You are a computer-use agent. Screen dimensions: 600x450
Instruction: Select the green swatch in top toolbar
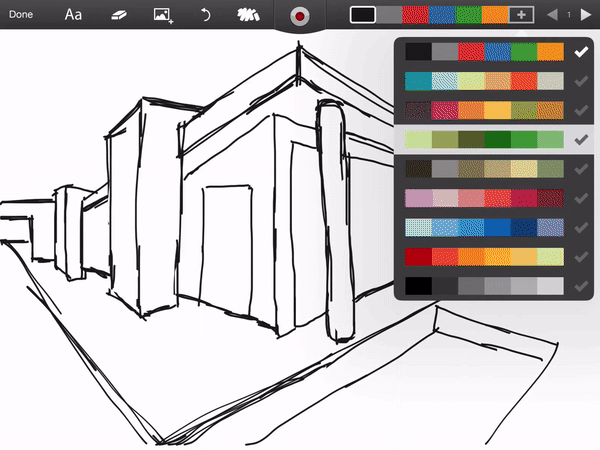tap(468, 15)
